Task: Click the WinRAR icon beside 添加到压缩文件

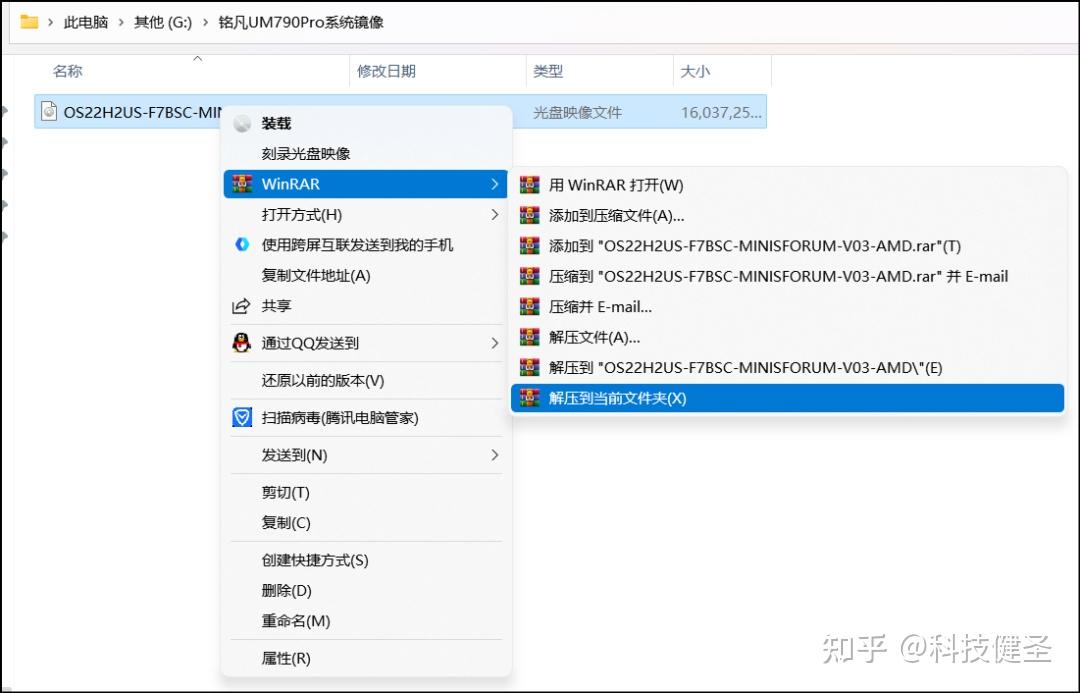Action: click(529, 215)
